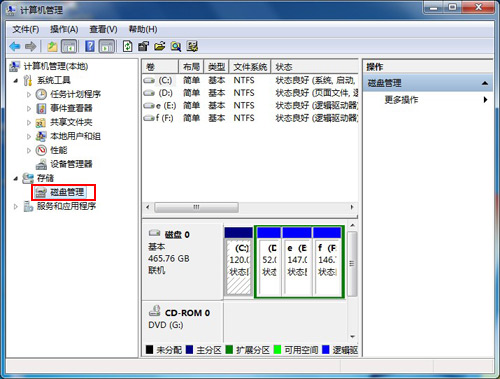
Task: Select 系统工具 in the tree
Action: click(54, 80)
